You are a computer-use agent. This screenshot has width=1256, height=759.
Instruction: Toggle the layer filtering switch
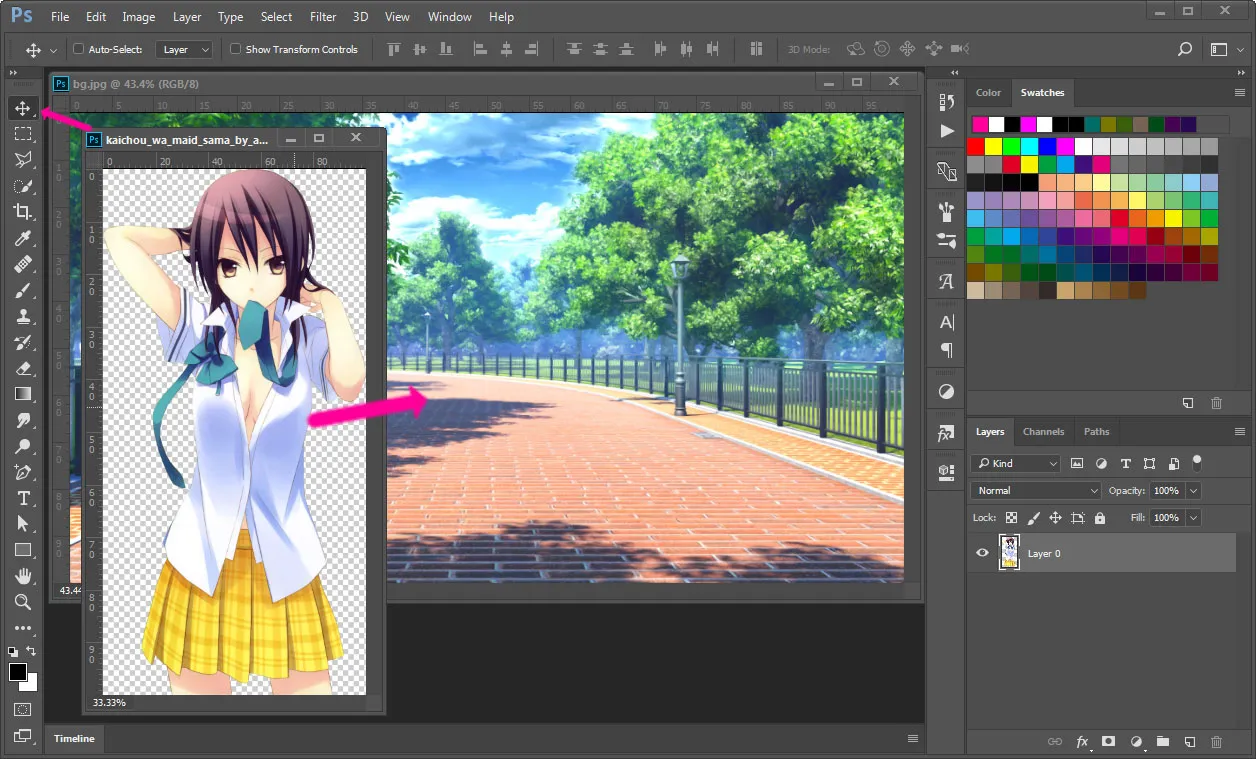pyautogui.click(x=1197, y=462)
